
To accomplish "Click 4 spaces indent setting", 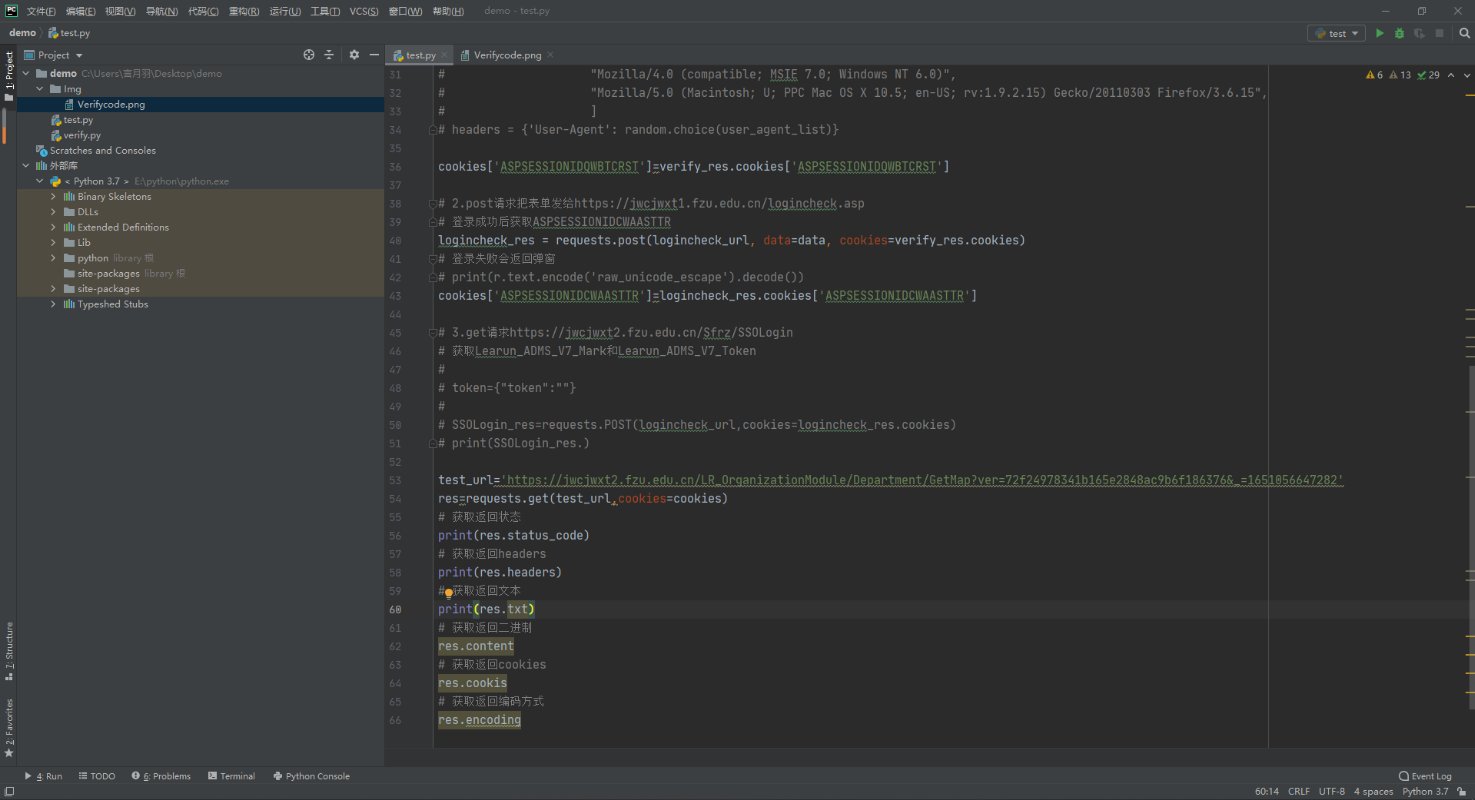I will (x=1374, y=792).
